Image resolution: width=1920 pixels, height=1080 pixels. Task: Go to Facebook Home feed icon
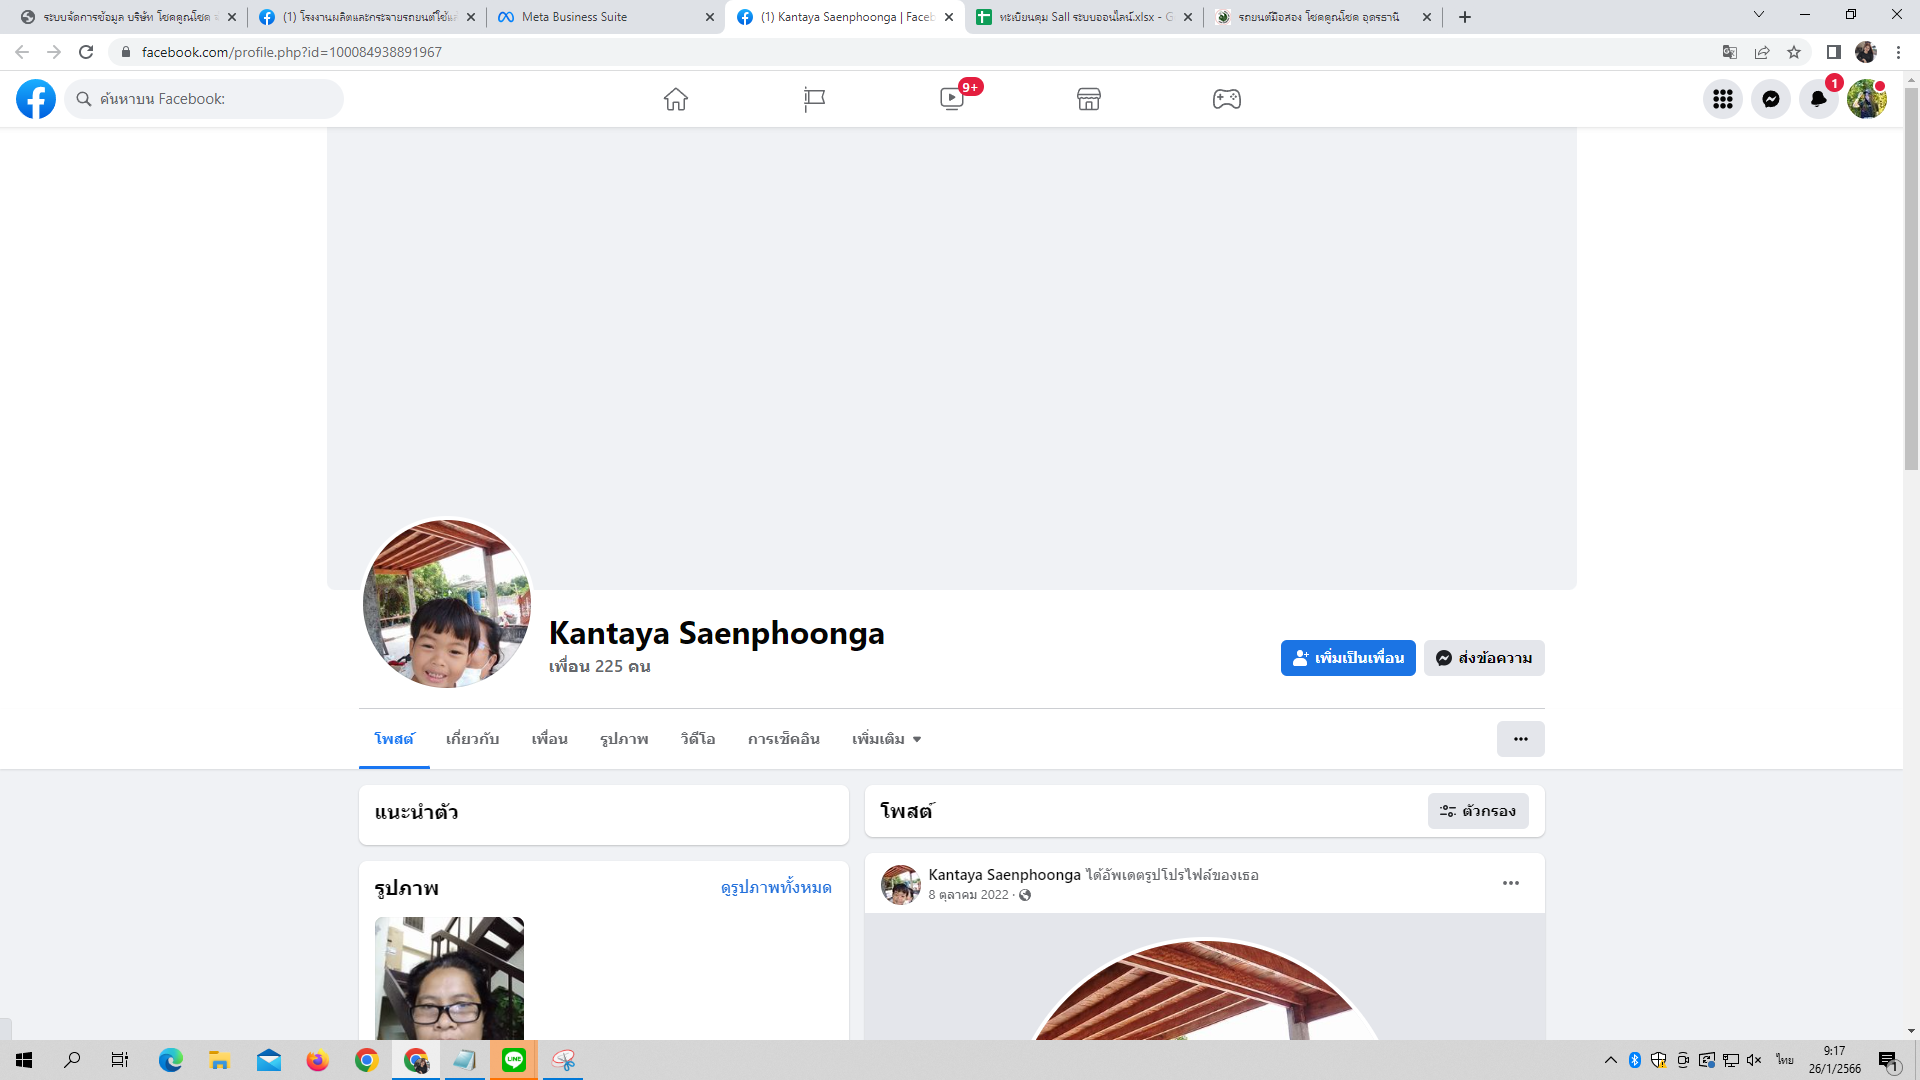pyautogui.click(x=676, y=99)
